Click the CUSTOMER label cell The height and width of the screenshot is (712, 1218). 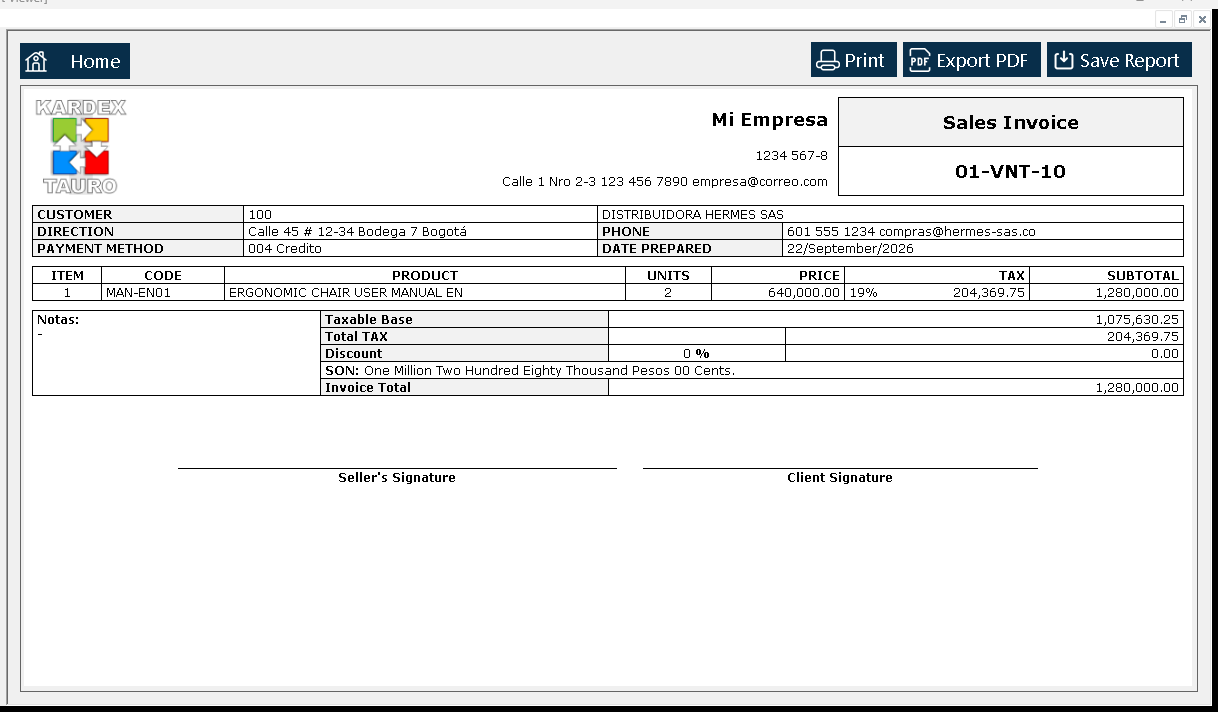click(x=138, y=214)
